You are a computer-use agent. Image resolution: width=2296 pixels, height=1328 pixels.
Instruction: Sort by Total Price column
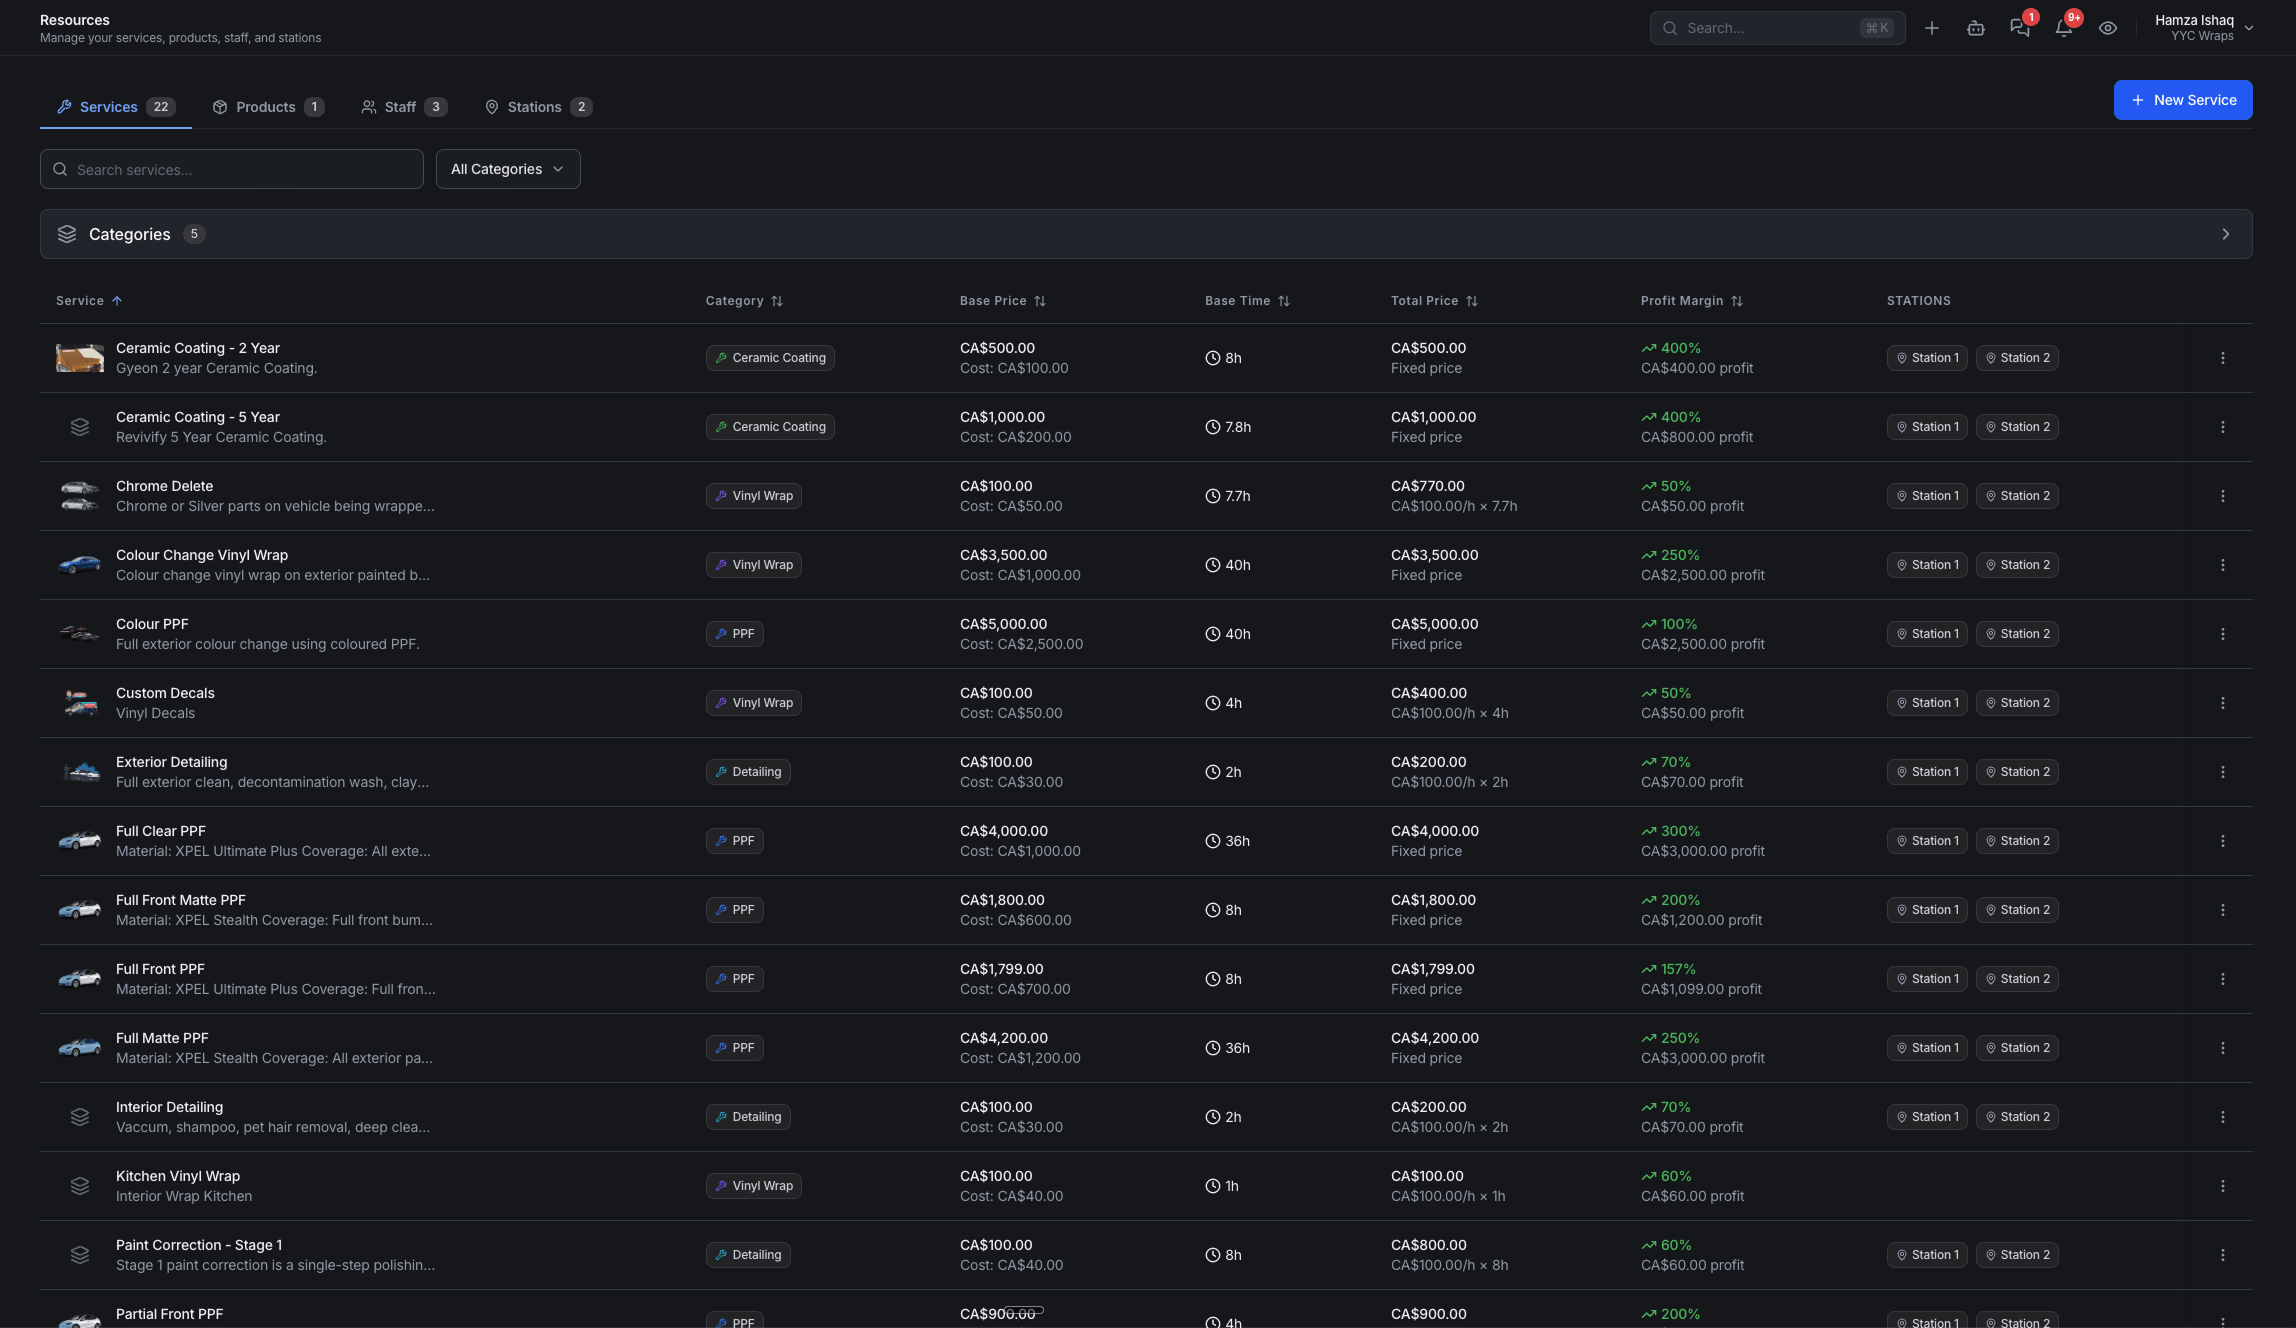click(1434, 301)
